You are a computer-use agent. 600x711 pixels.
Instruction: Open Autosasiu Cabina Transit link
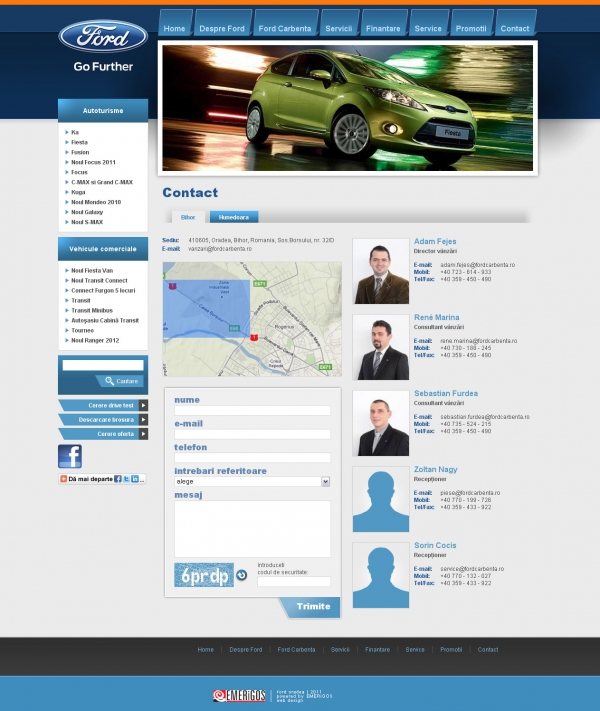coord(105,321)
